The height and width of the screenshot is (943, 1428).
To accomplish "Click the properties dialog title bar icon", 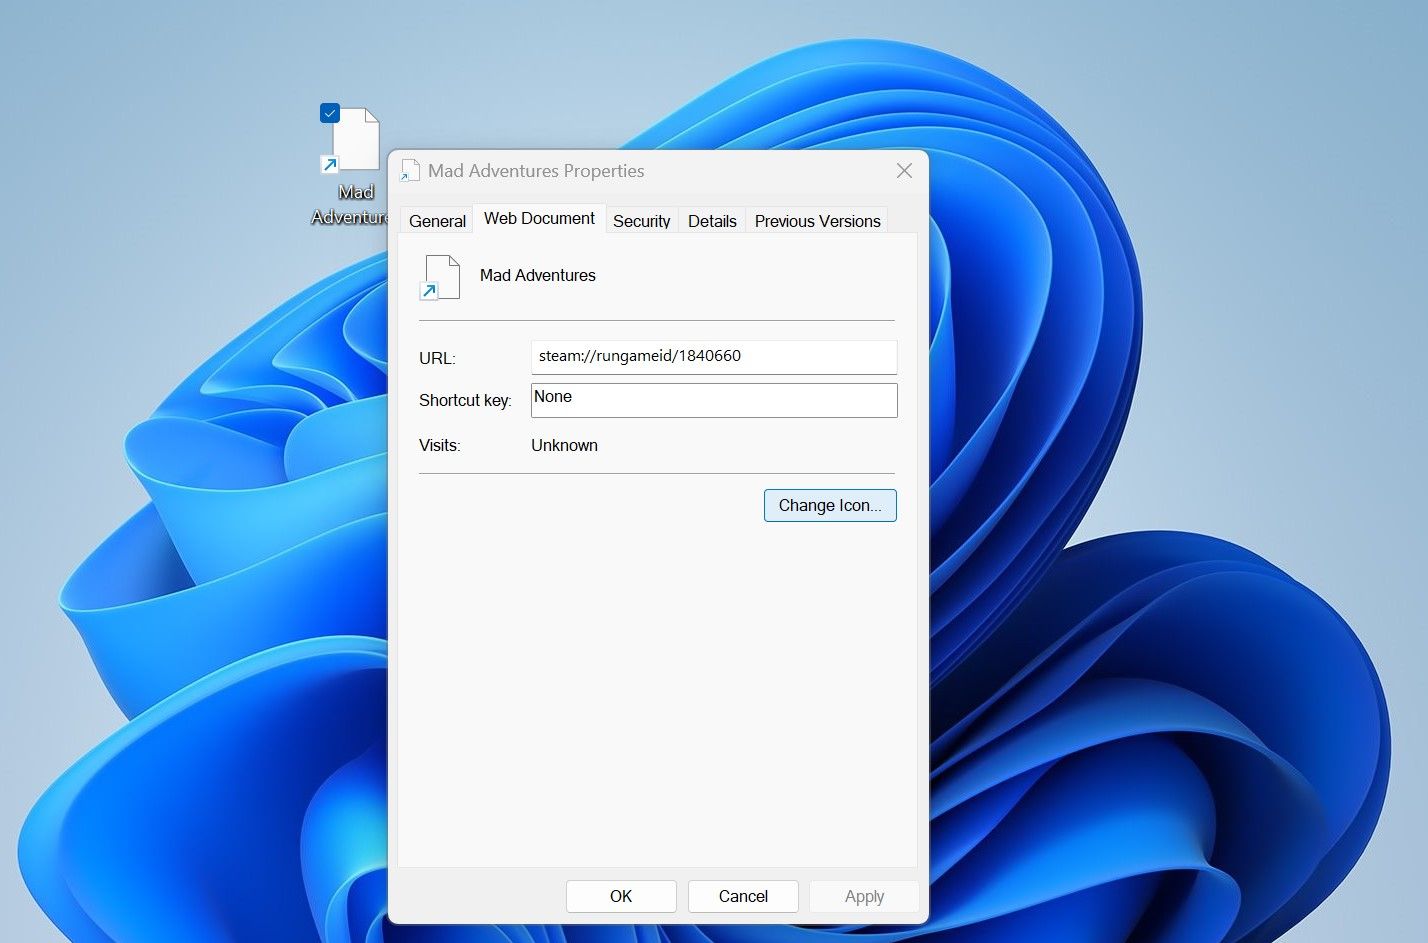I will [409, 171].
